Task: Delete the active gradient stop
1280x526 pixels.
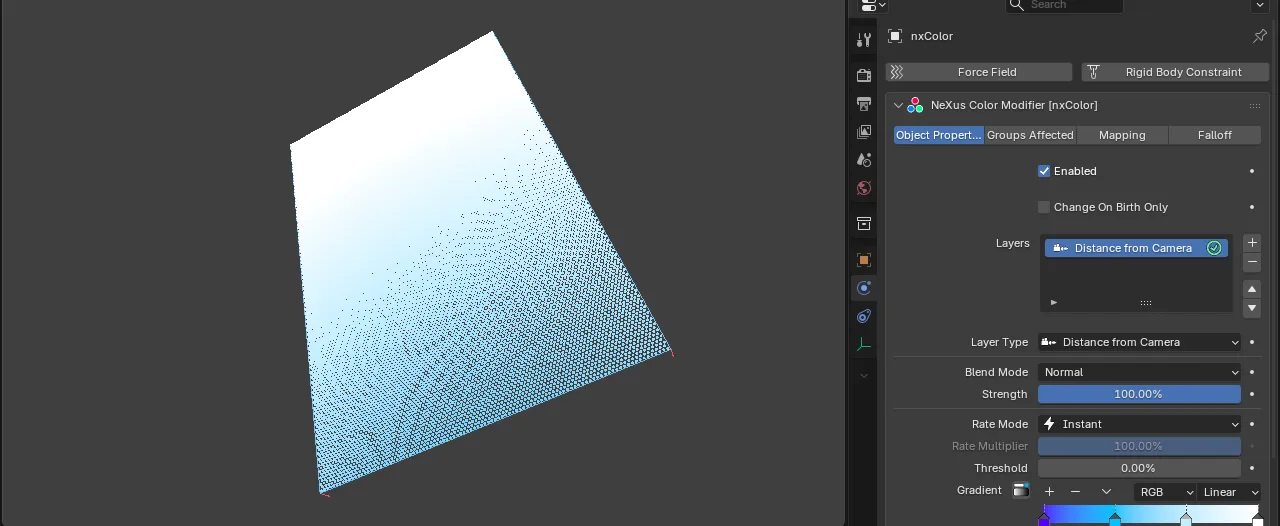Action: coord(1075,492)
